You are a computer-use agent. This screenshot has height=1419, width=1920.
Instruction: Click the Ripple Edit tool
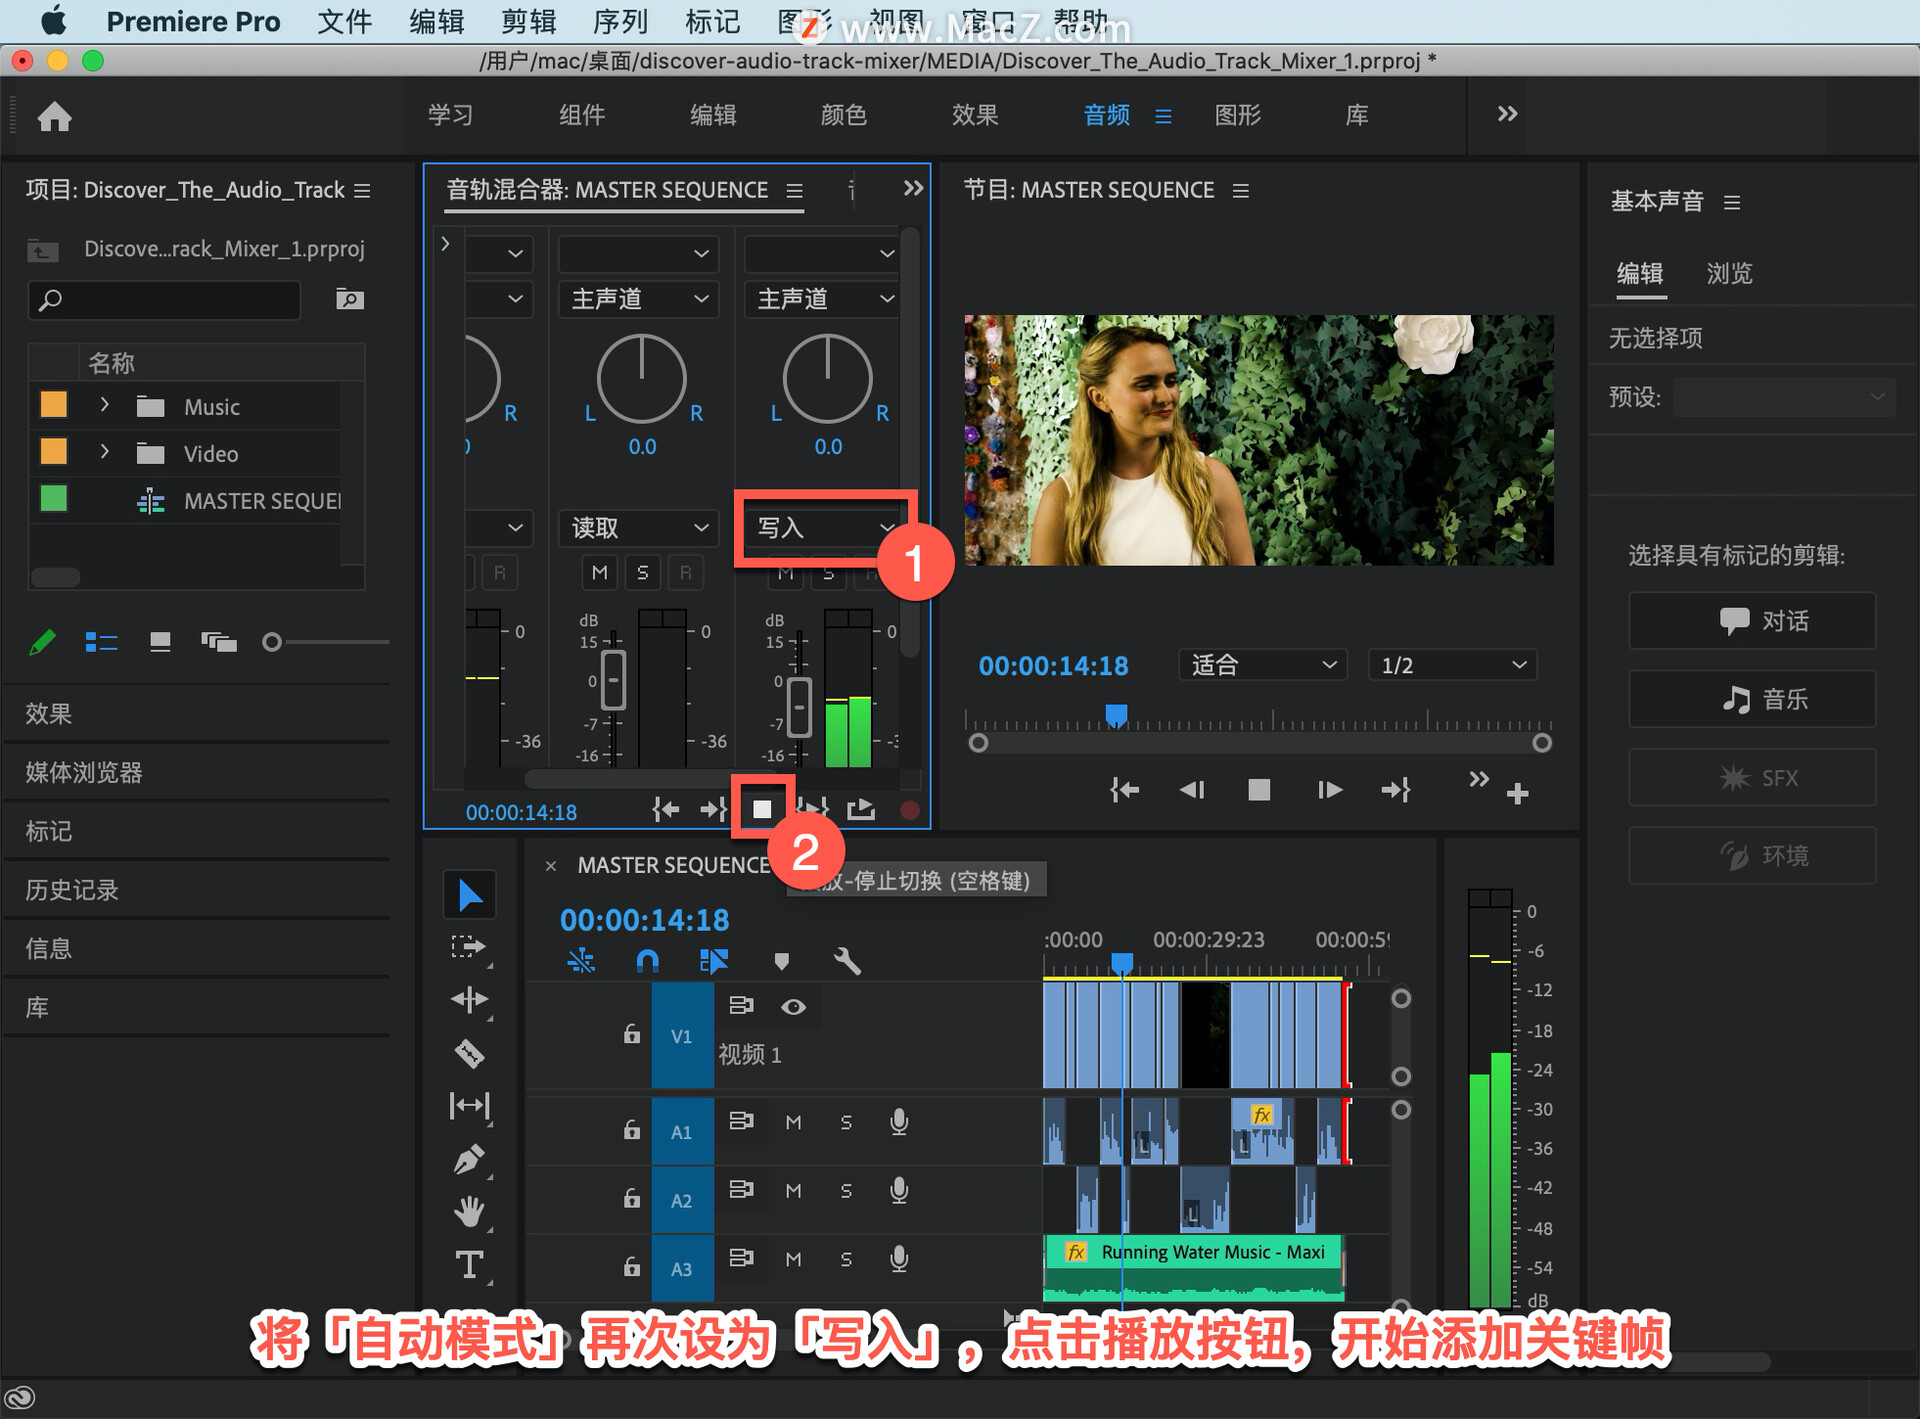469,999
